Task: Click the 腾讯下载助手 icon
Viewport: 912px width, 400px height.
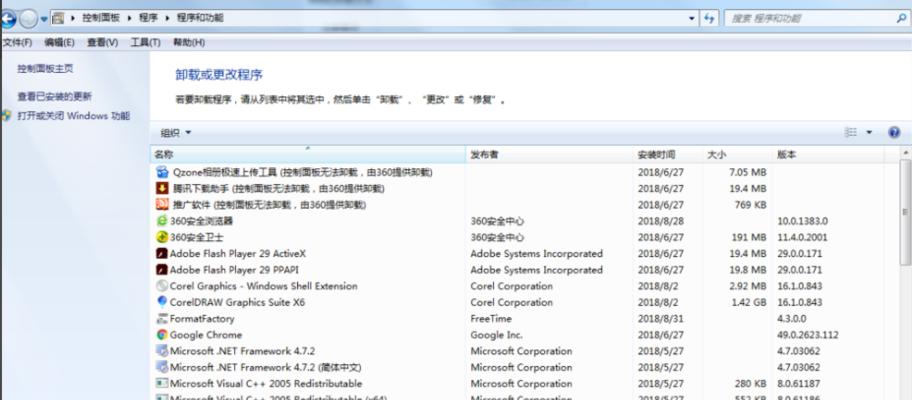Action: [x=162, y=188]
